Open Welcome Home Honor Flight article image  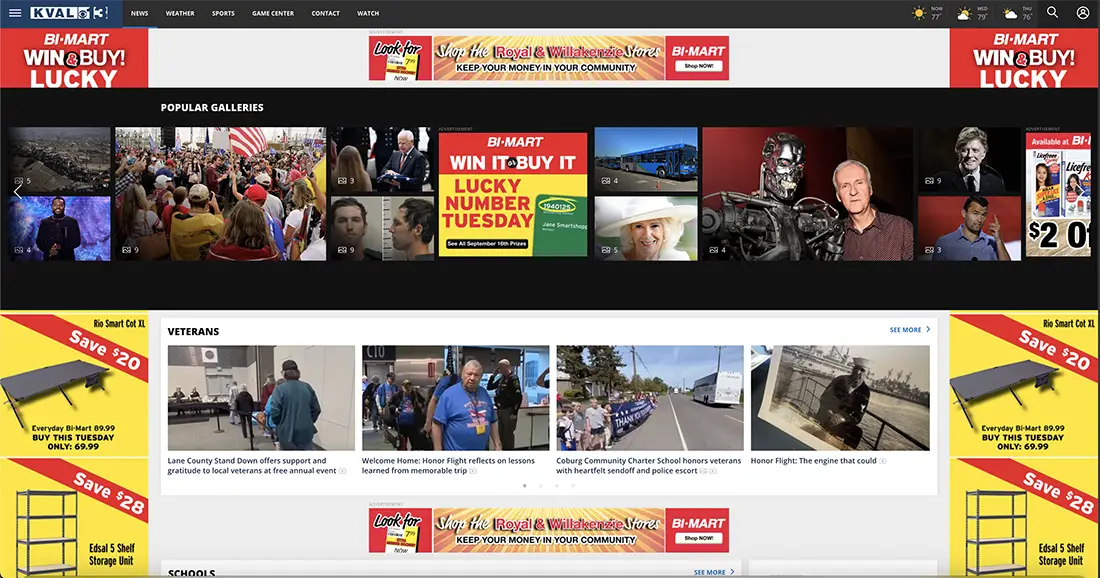tap(455, 398)
